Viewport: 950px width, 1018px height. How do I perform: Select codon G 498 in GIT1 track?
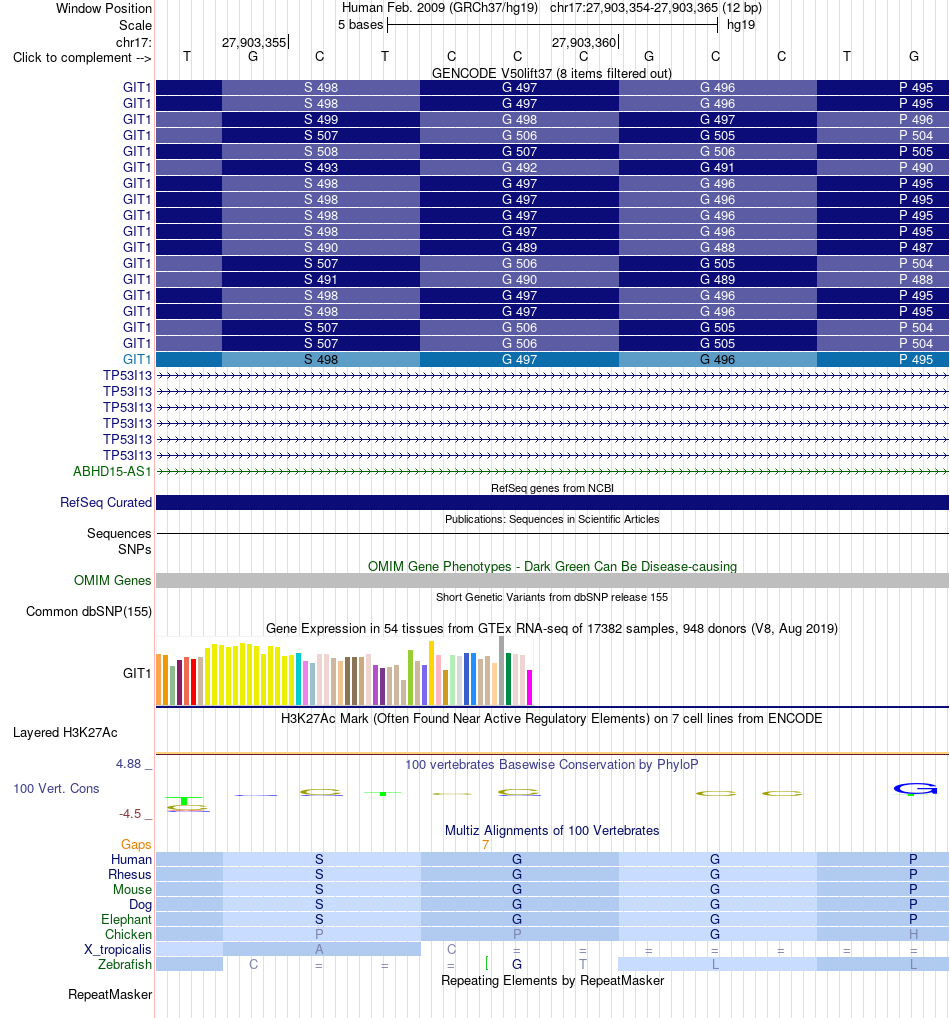(x=519, y=119)
